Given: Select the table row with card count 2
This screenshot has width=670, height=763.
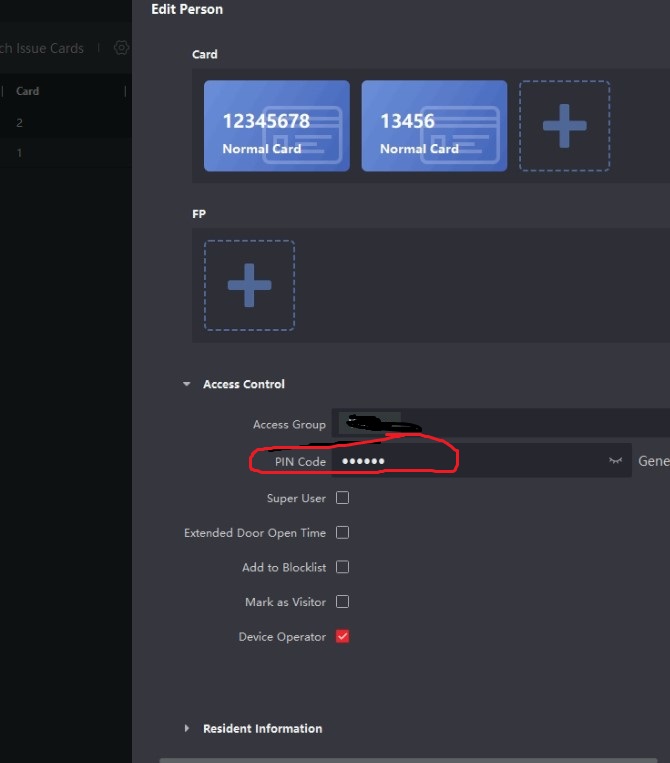Looking at the screenshot, I should 60,123.
